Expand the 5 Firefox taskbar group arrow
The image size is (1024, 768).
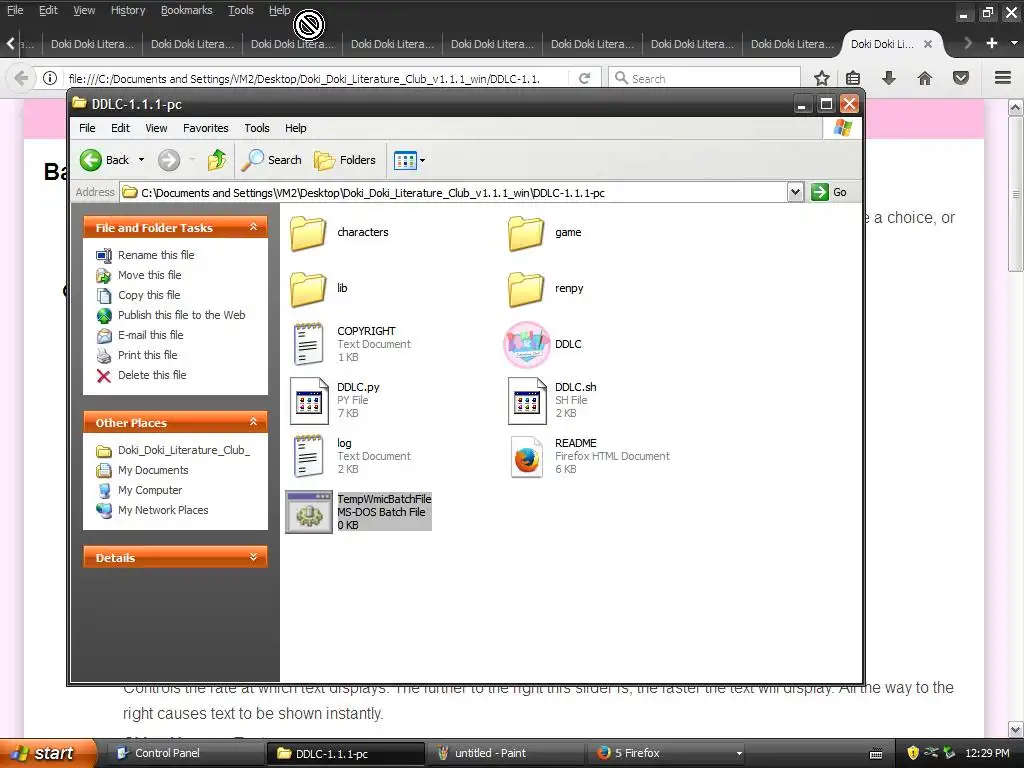pyautogui.click(x=739, y=754)
